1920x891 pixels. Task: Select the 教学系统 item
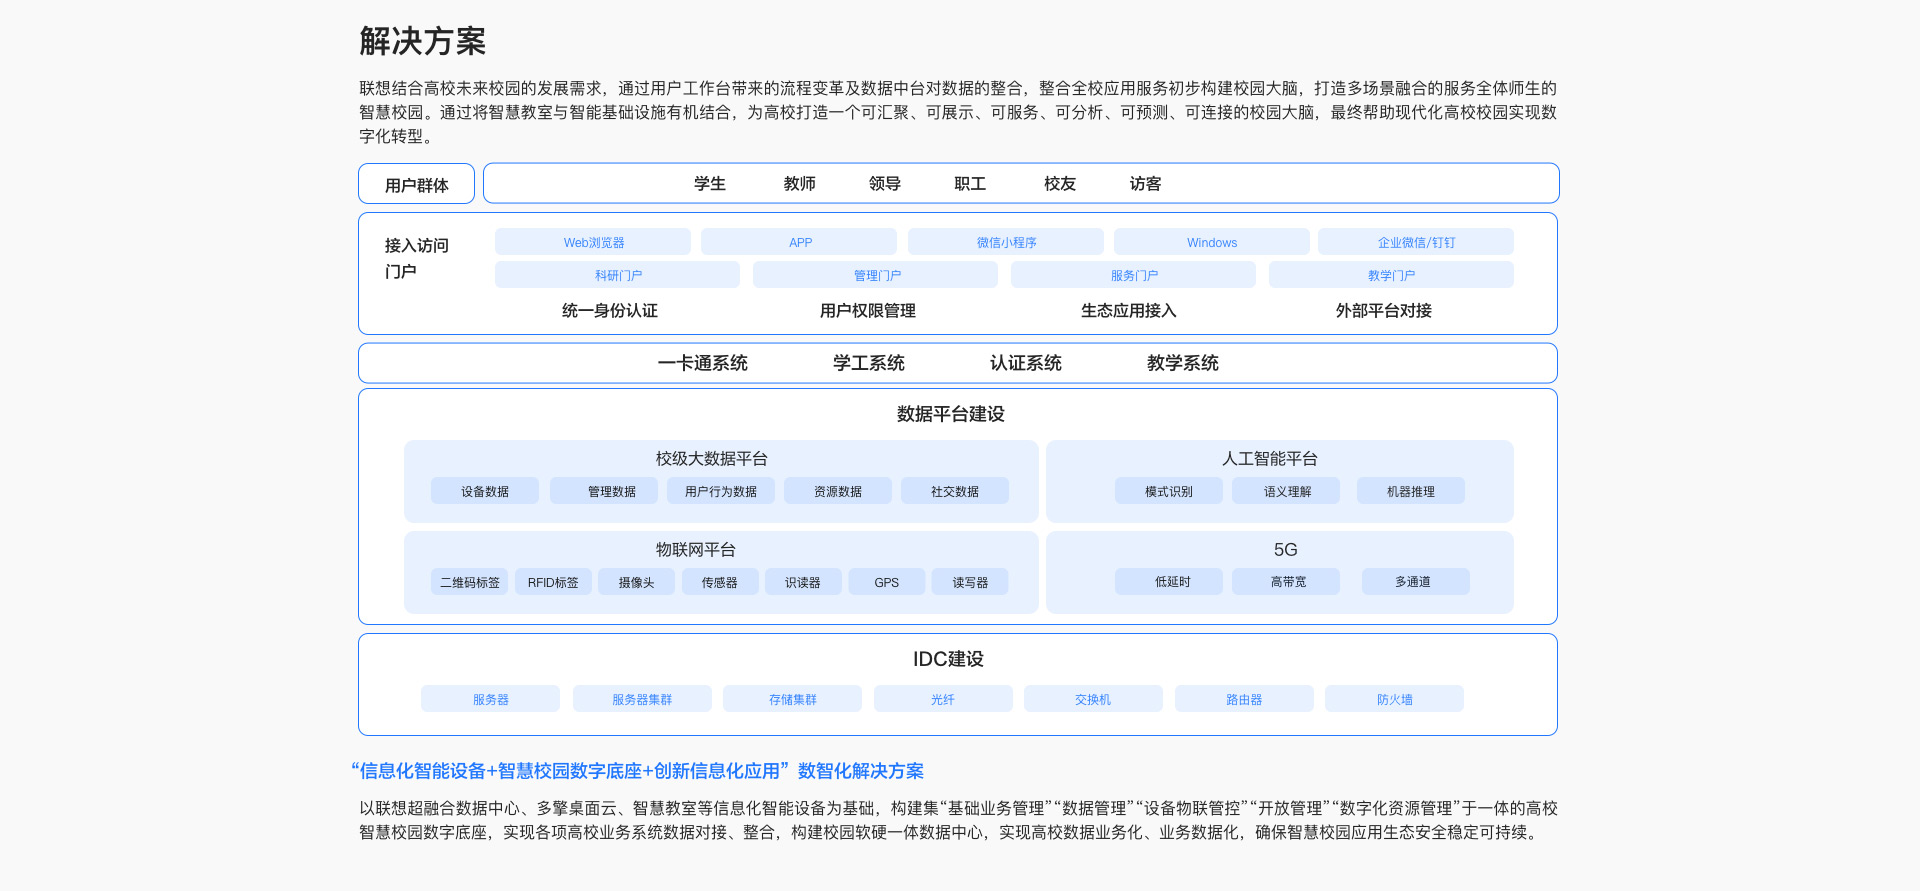point(1182,363)
